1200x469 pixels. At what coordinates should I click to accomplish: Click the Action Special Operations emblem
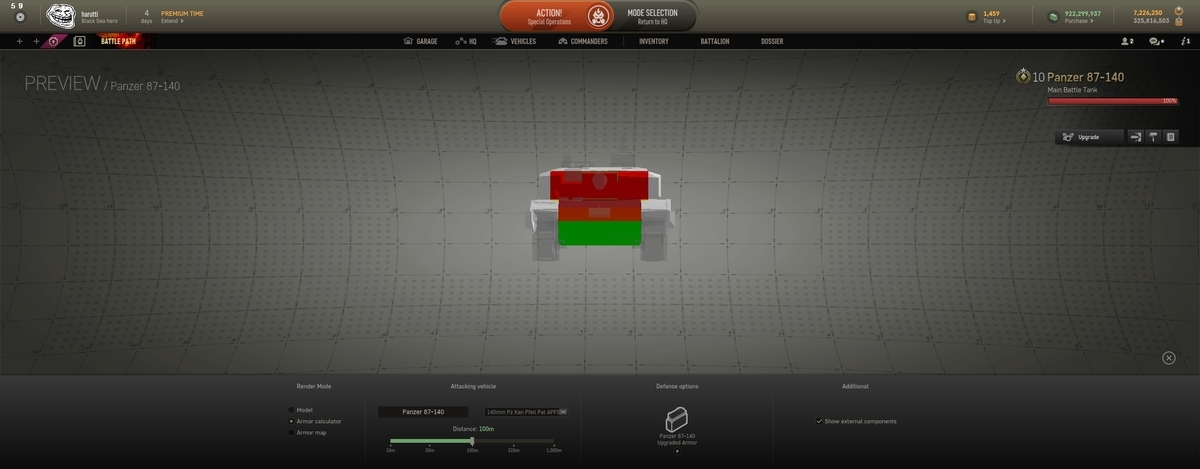coord(599,15)
